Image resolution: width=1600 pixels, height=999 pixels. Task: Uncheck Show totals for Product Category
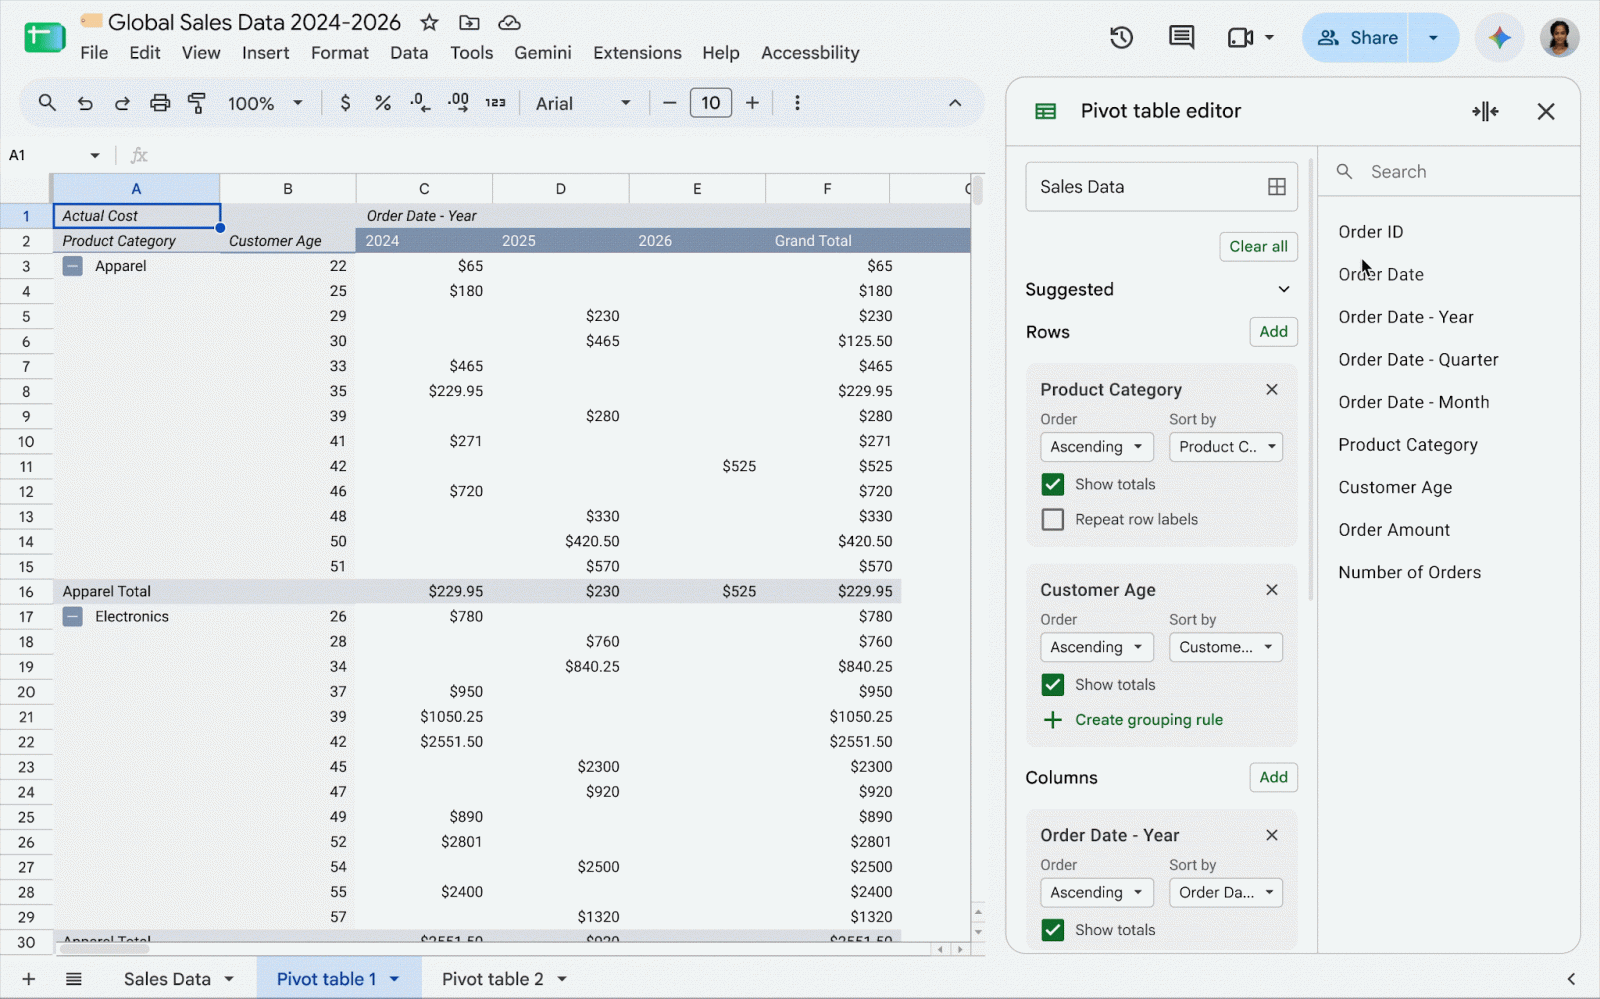[x=1053, y=484]
